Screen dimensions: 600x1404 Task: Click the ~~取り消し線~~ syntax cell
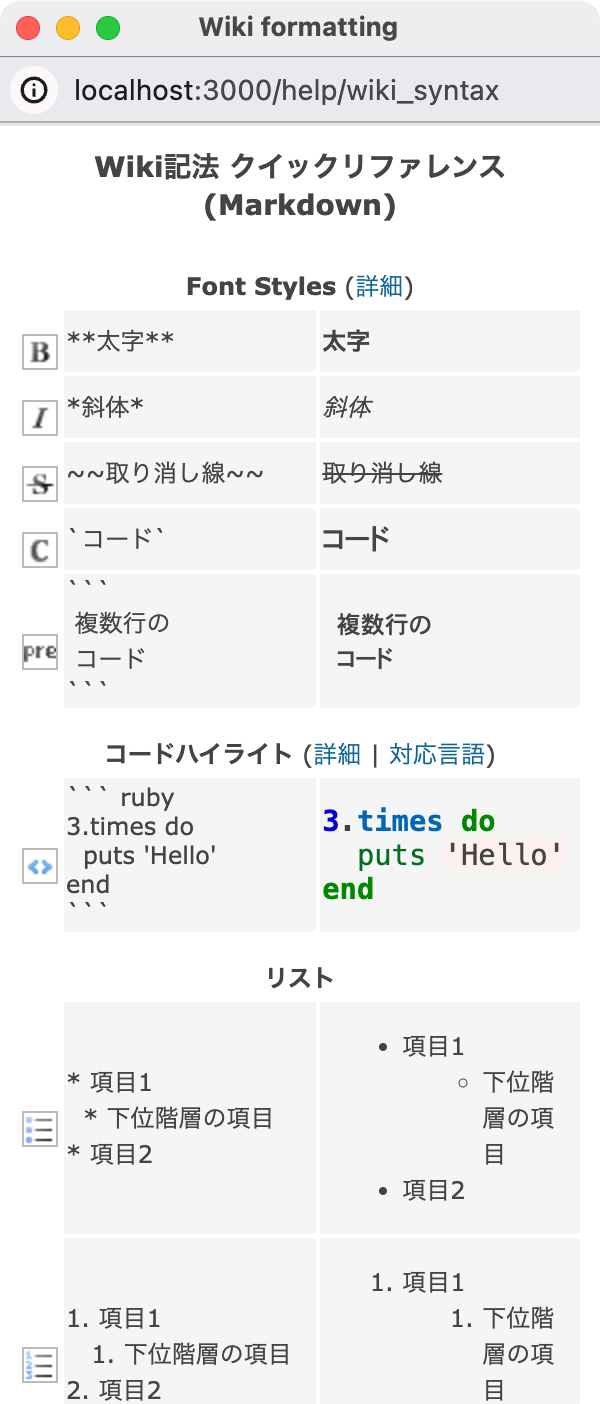point(190,473)
